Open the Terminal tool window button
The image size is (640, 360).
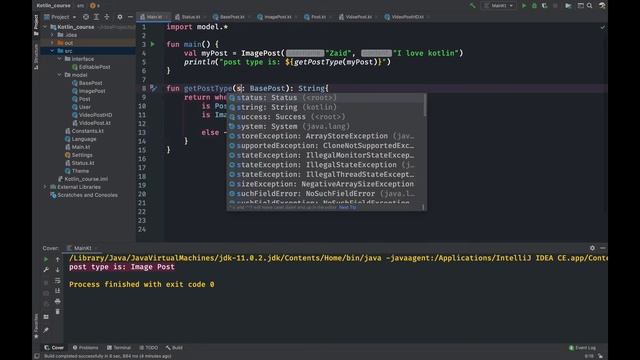point(119,348)
